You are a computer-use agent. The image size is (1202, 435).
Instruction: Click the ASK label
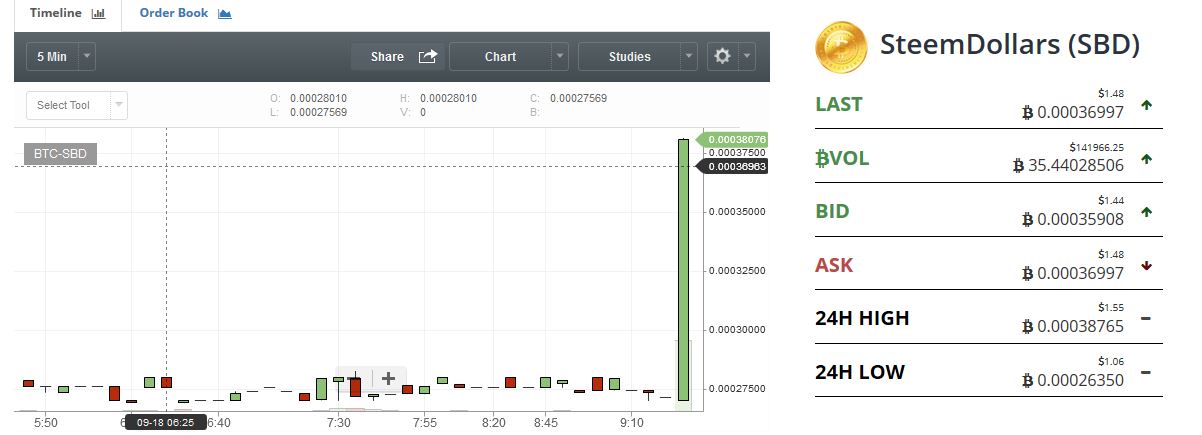[x=835, y=265]
